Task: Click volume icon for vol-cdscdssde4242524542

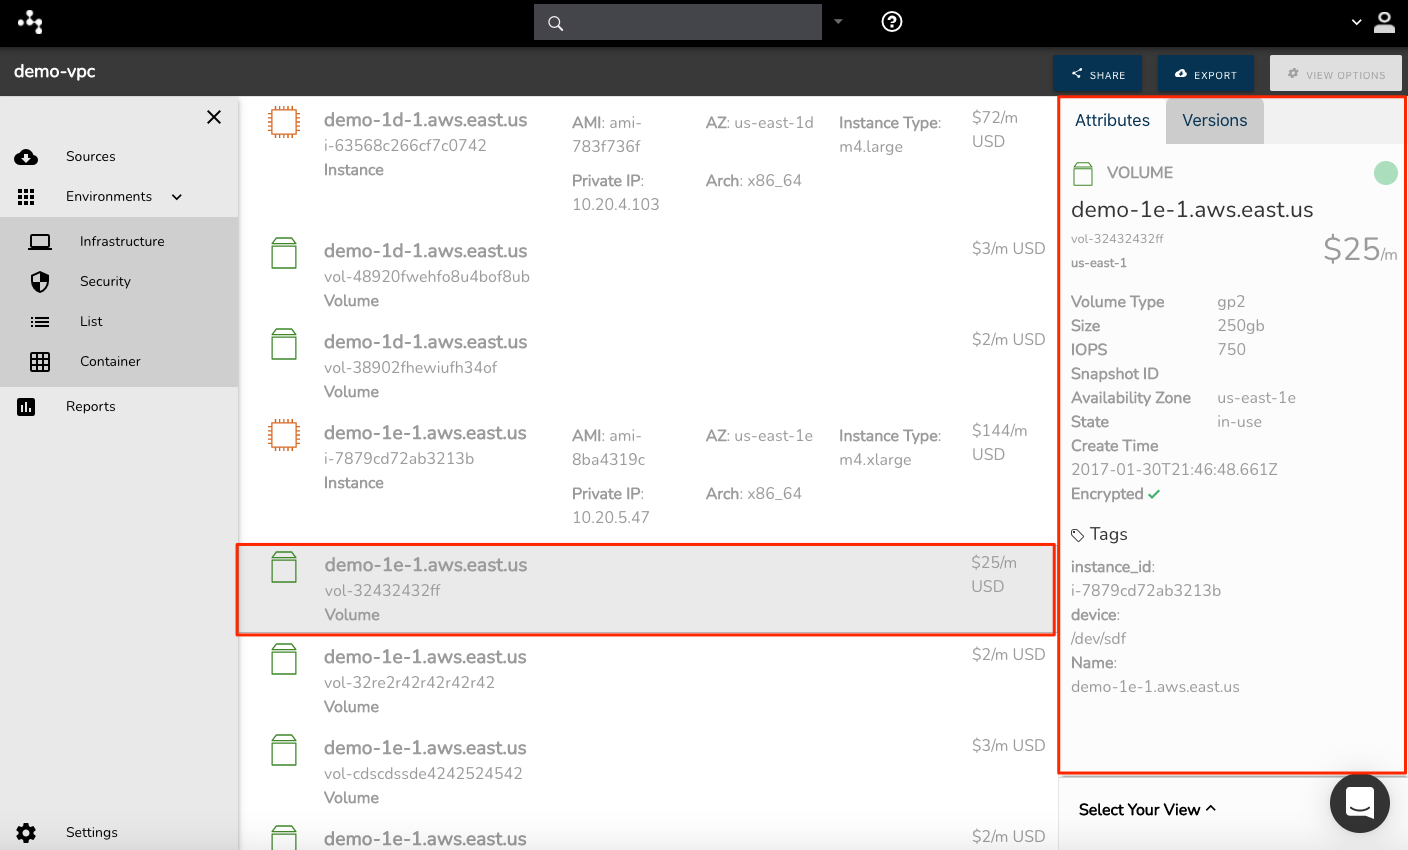Action: point(284,750)
